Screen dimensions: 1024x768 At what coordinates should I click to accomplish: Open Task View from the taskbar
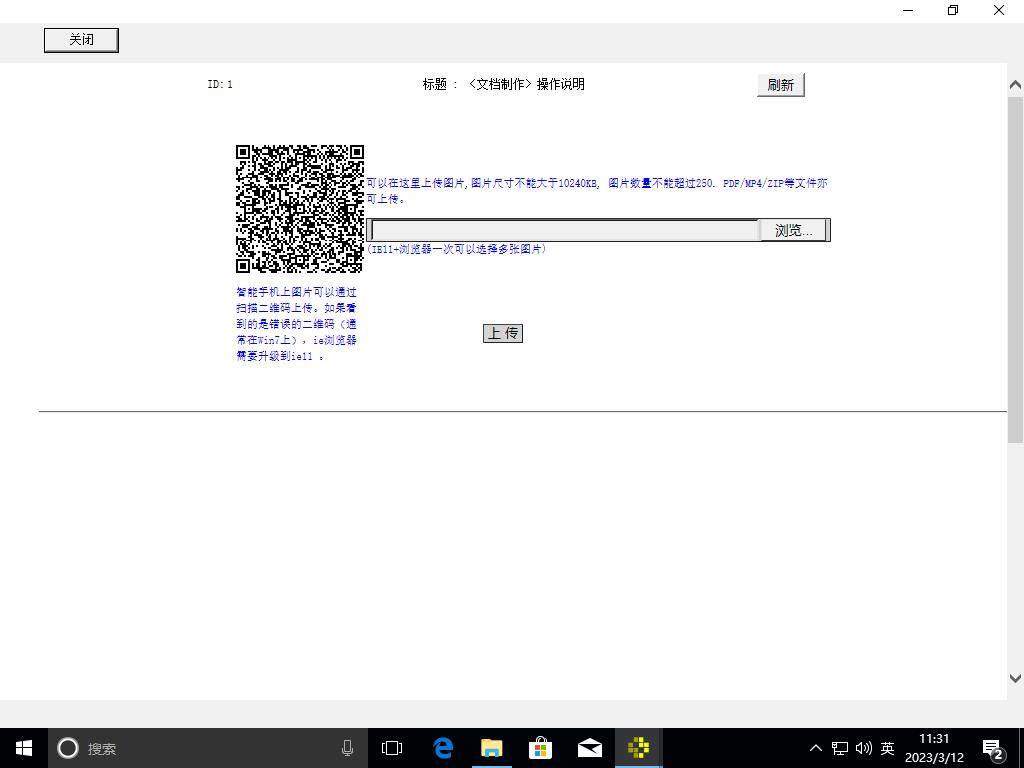click(x=392, y=748)
